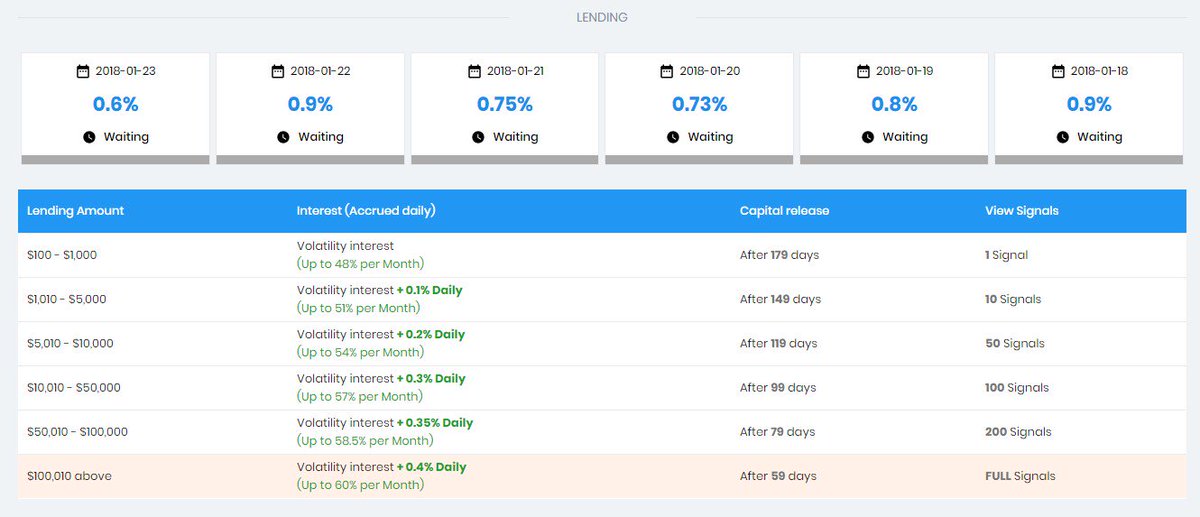This screenshot has width=1200, height=517.
Task: Open the 100 Signals link
Action: [1017, 387]
